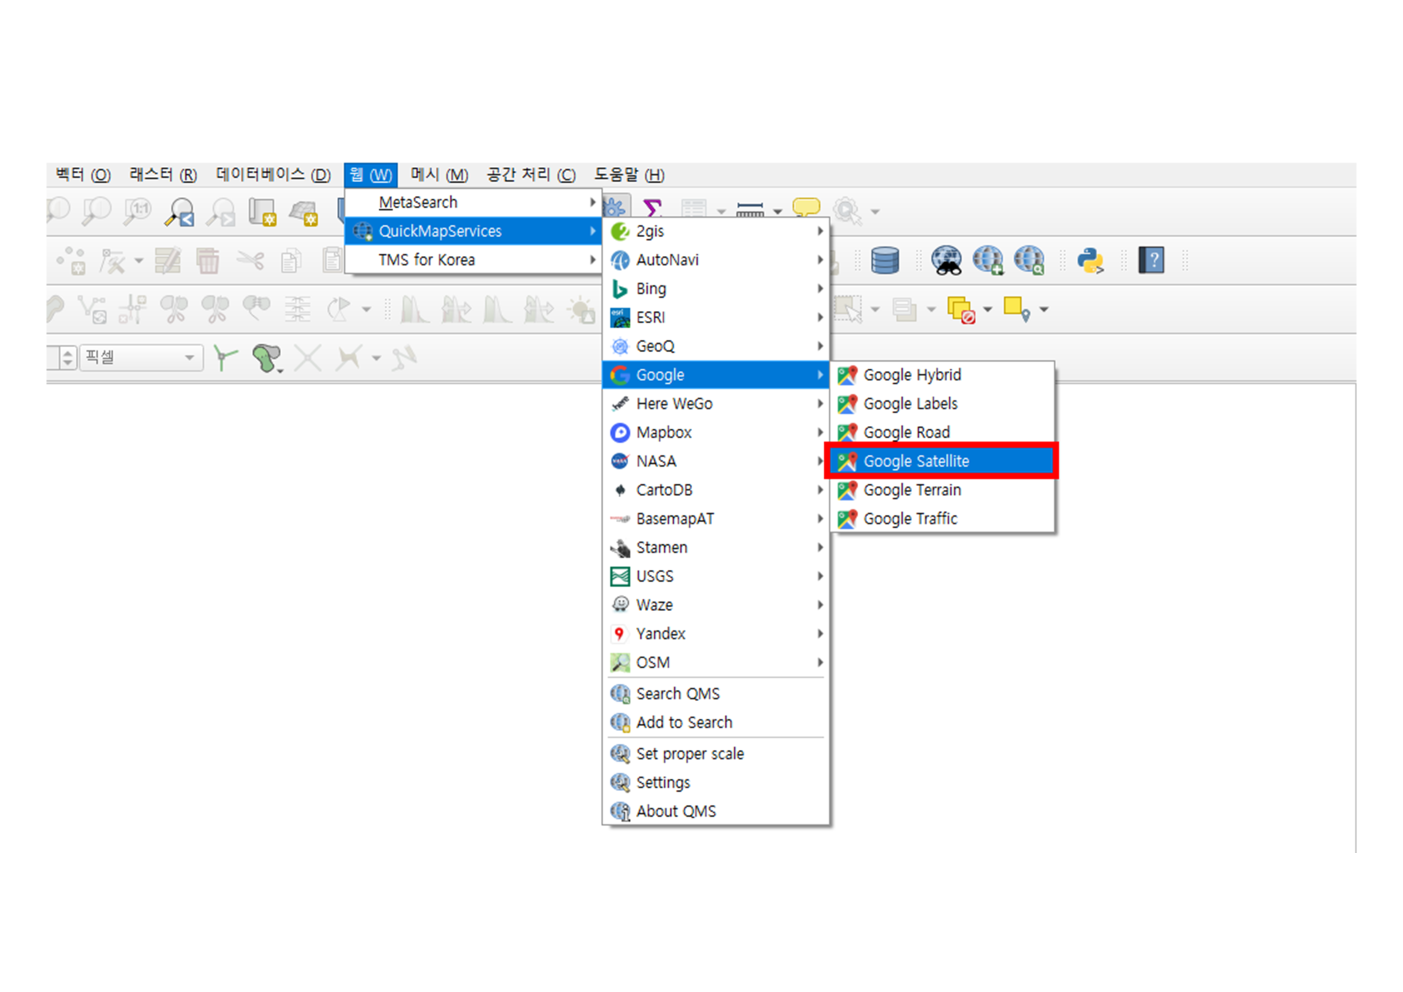Select Google Traffic basemap
This screenshot has height=992, width=1403.
coord(943,519)
